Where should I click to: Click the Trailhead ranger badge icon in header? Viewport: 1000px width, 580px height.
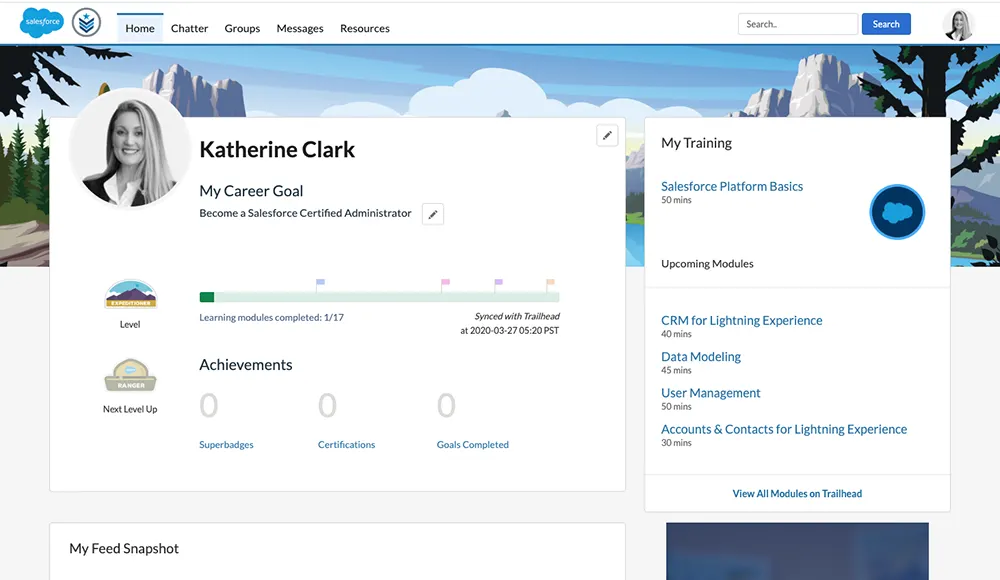tap(86, 23)
